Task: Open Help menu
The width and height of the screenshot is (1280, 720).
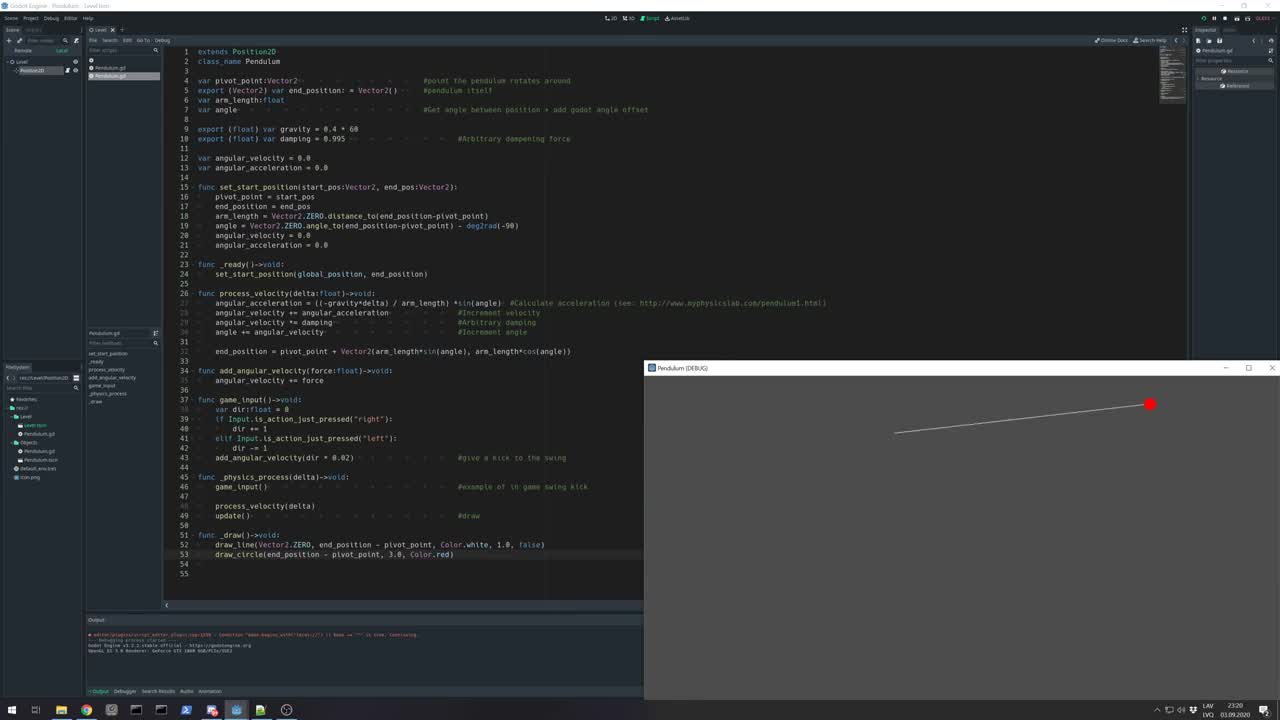Action: (x=88, y=18)
